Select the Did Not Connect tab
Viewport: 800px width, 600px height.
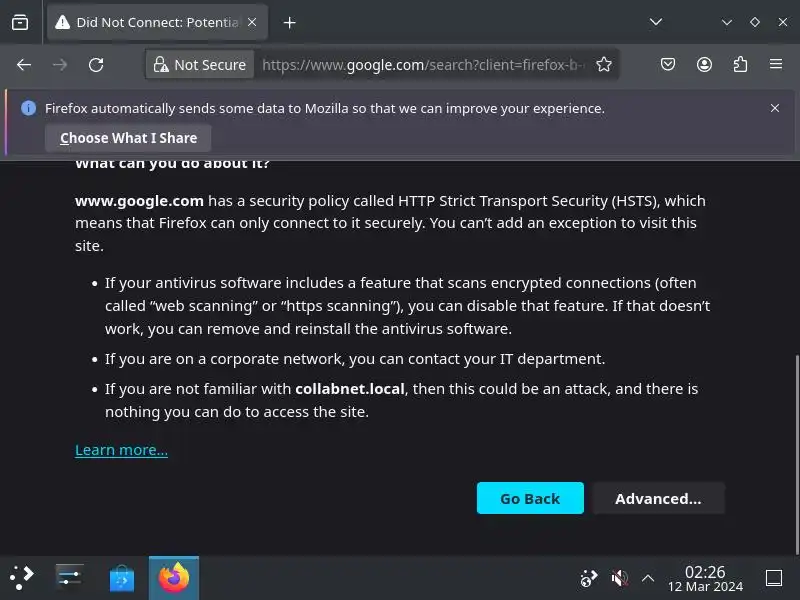tap(148, 22)
